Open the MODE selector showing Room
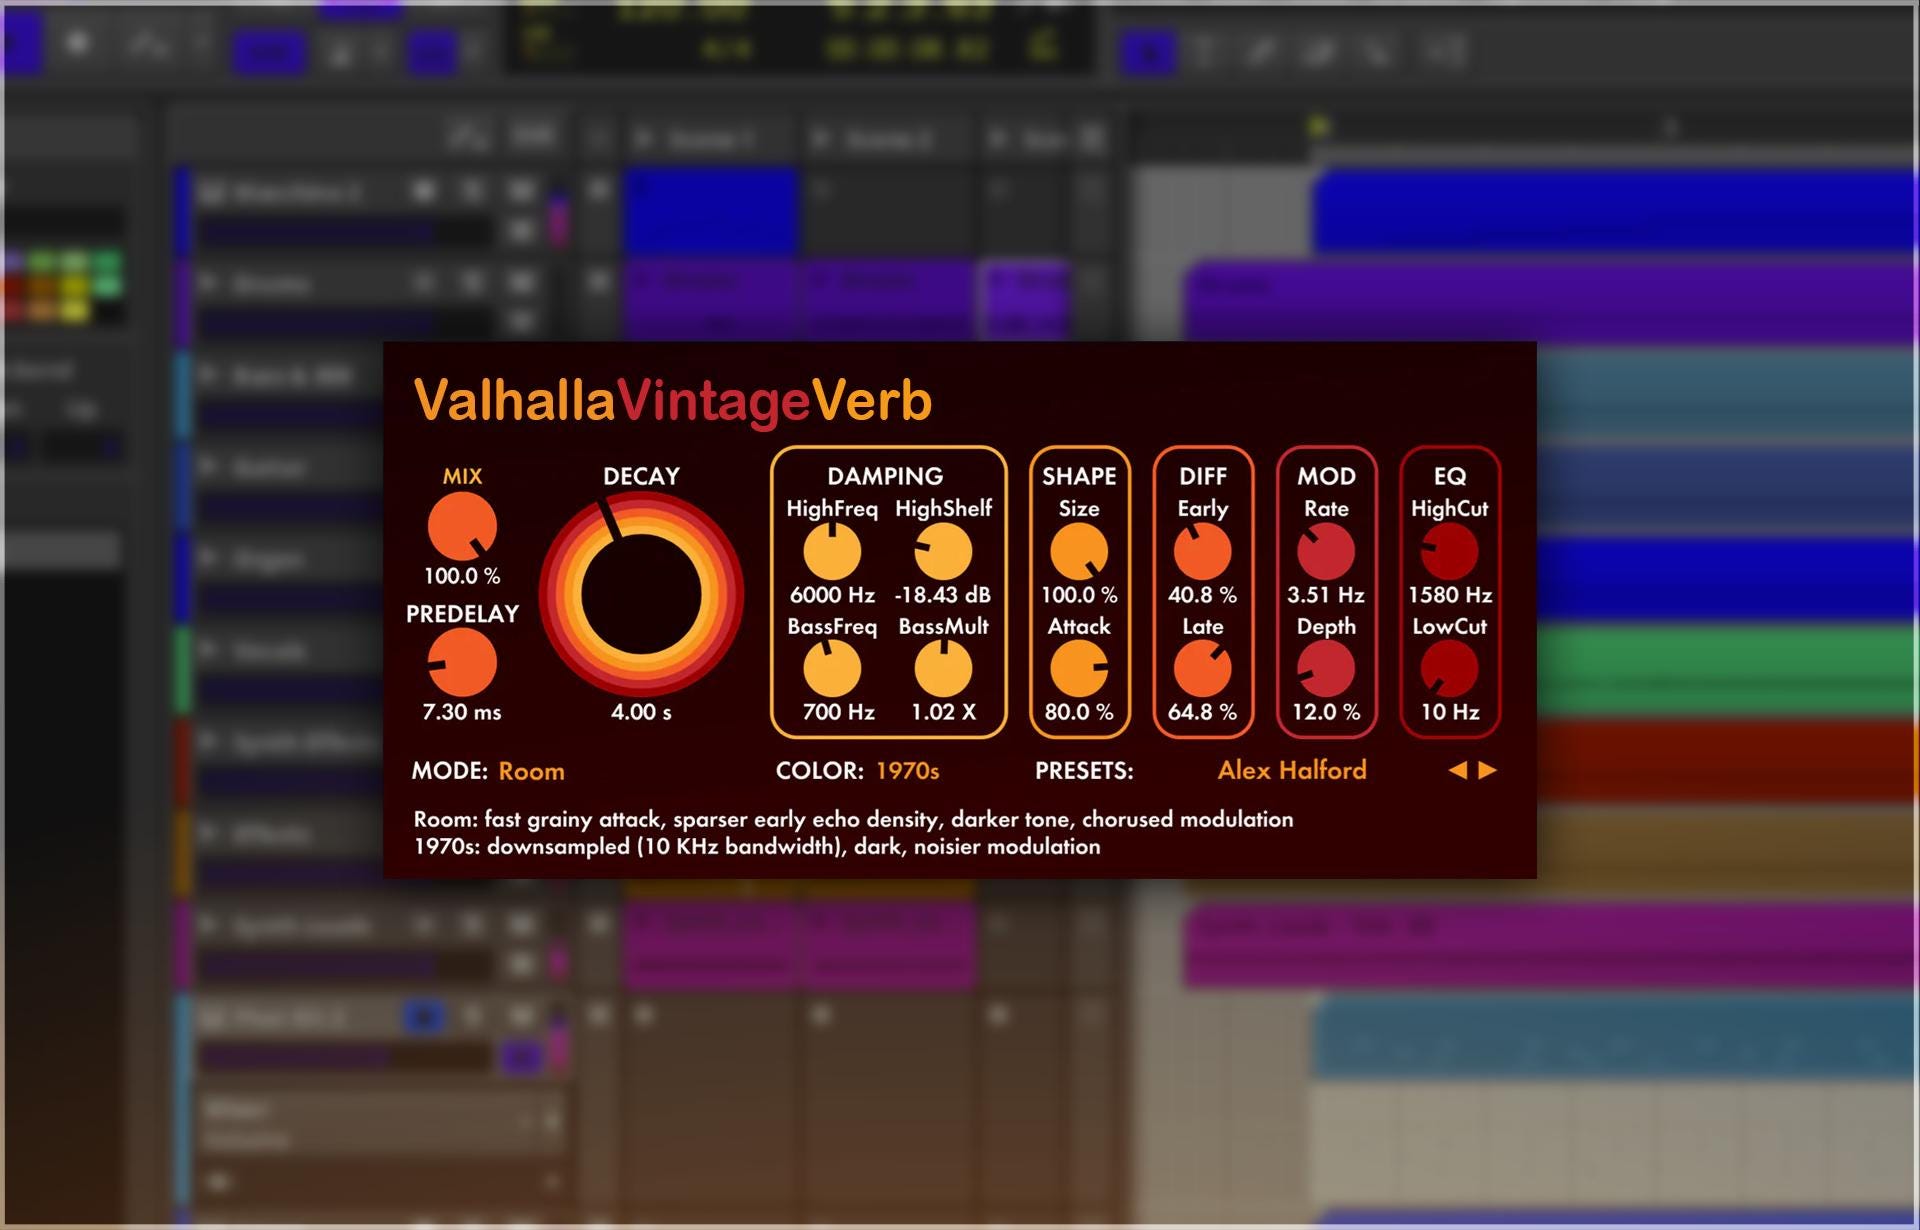 531,771
